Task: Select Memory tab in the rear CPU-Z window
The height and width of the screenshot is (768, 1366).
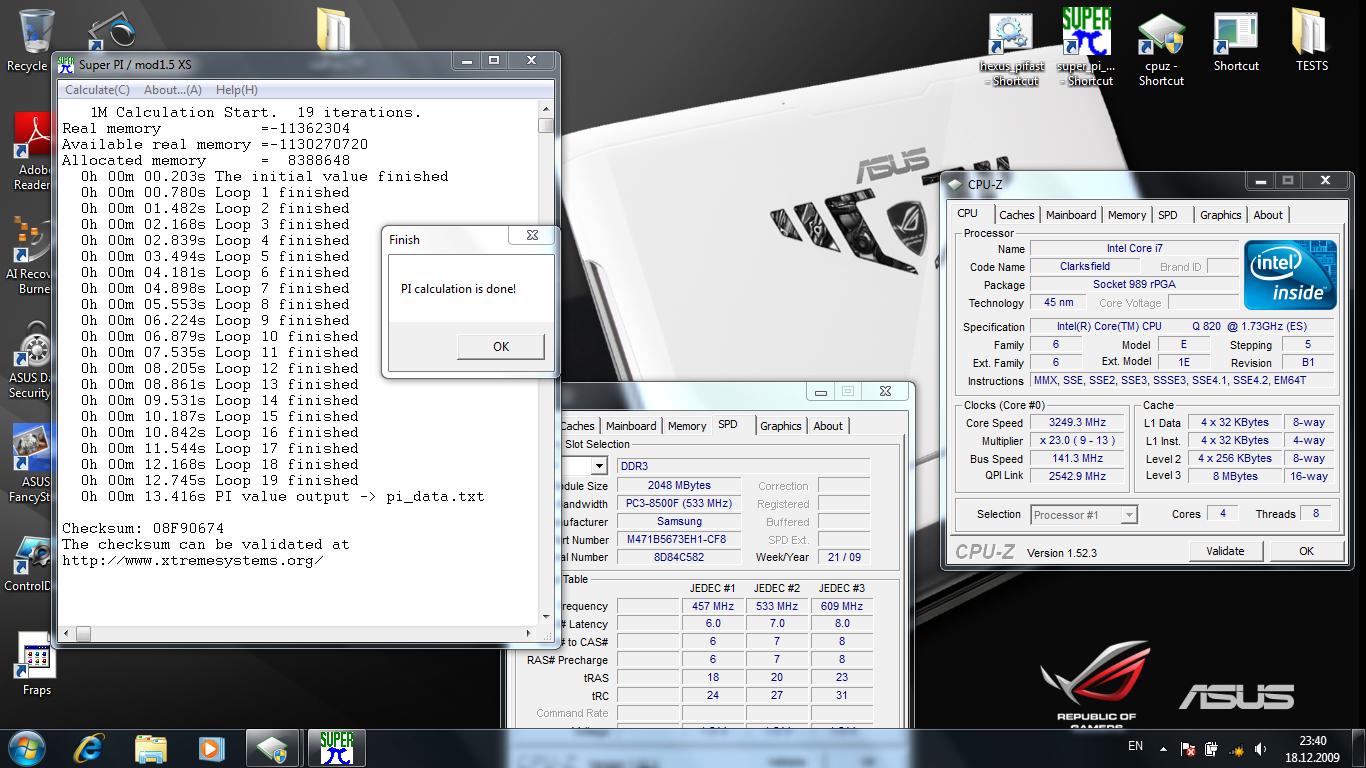Action: point(687,426)
